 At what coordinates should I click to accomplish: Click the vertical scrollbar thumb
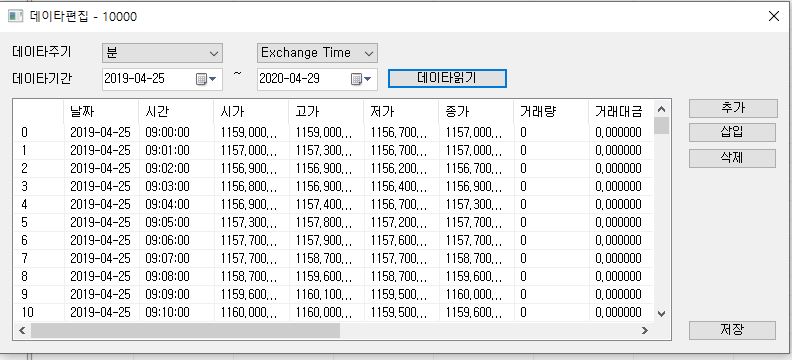(x=661, y=126)
